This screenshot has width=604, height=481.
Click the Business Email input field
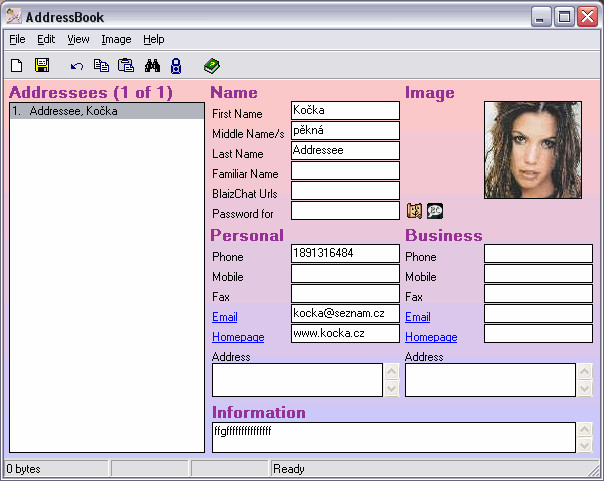tap(538, 313)
